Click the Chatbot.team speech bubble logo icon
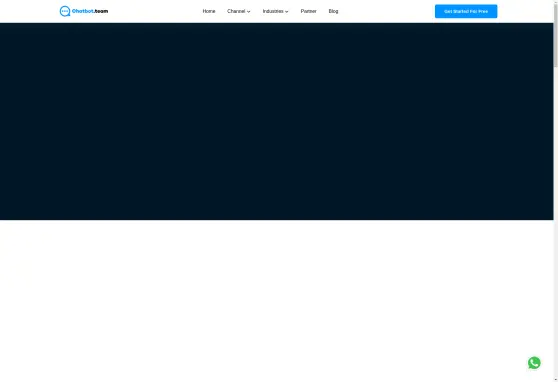Image resolution: width=558 pixels, height=382 pixels. click(65, 11)
